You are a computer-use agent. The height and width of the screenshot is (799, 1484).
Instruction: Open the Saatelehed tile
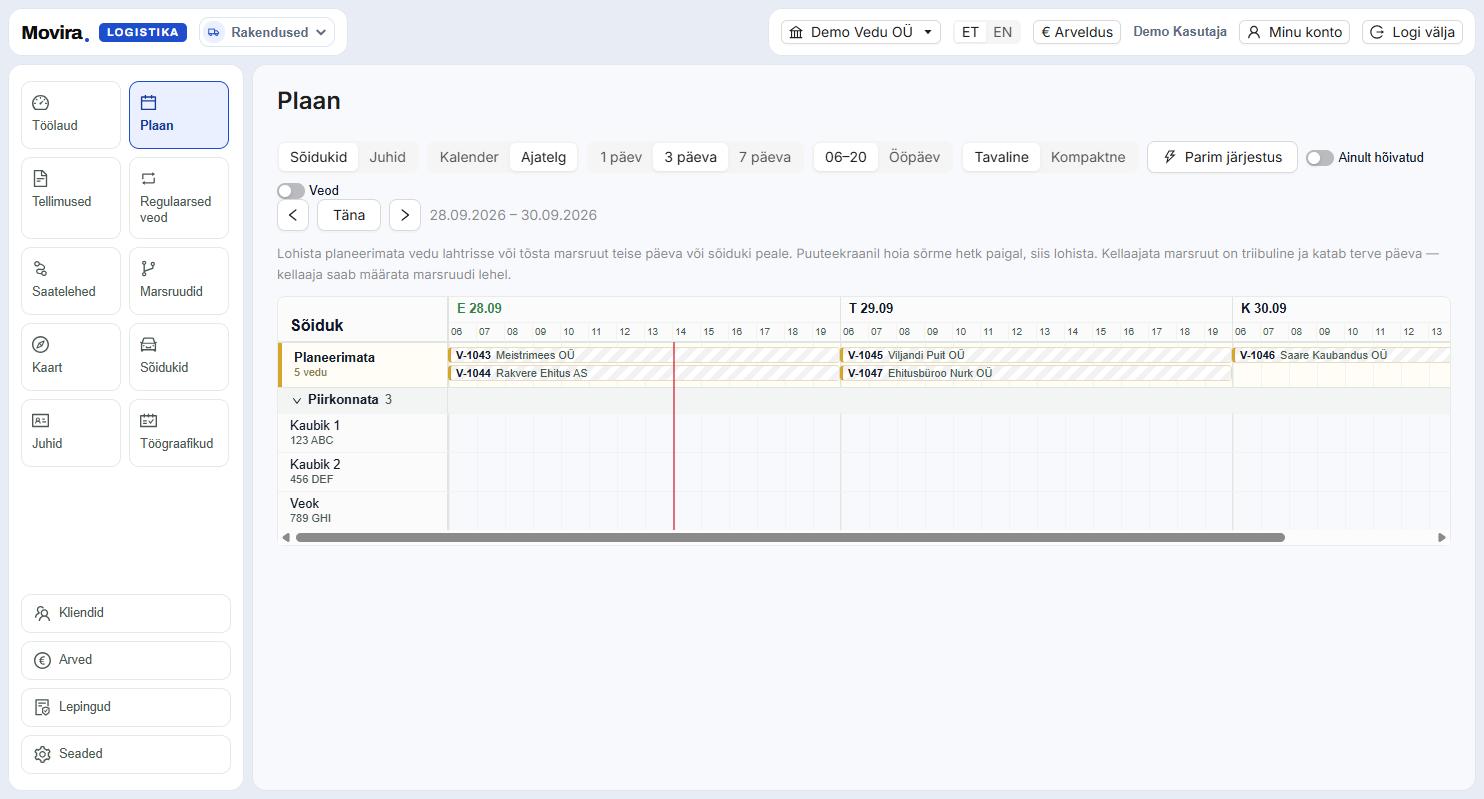tap(71, 281)
